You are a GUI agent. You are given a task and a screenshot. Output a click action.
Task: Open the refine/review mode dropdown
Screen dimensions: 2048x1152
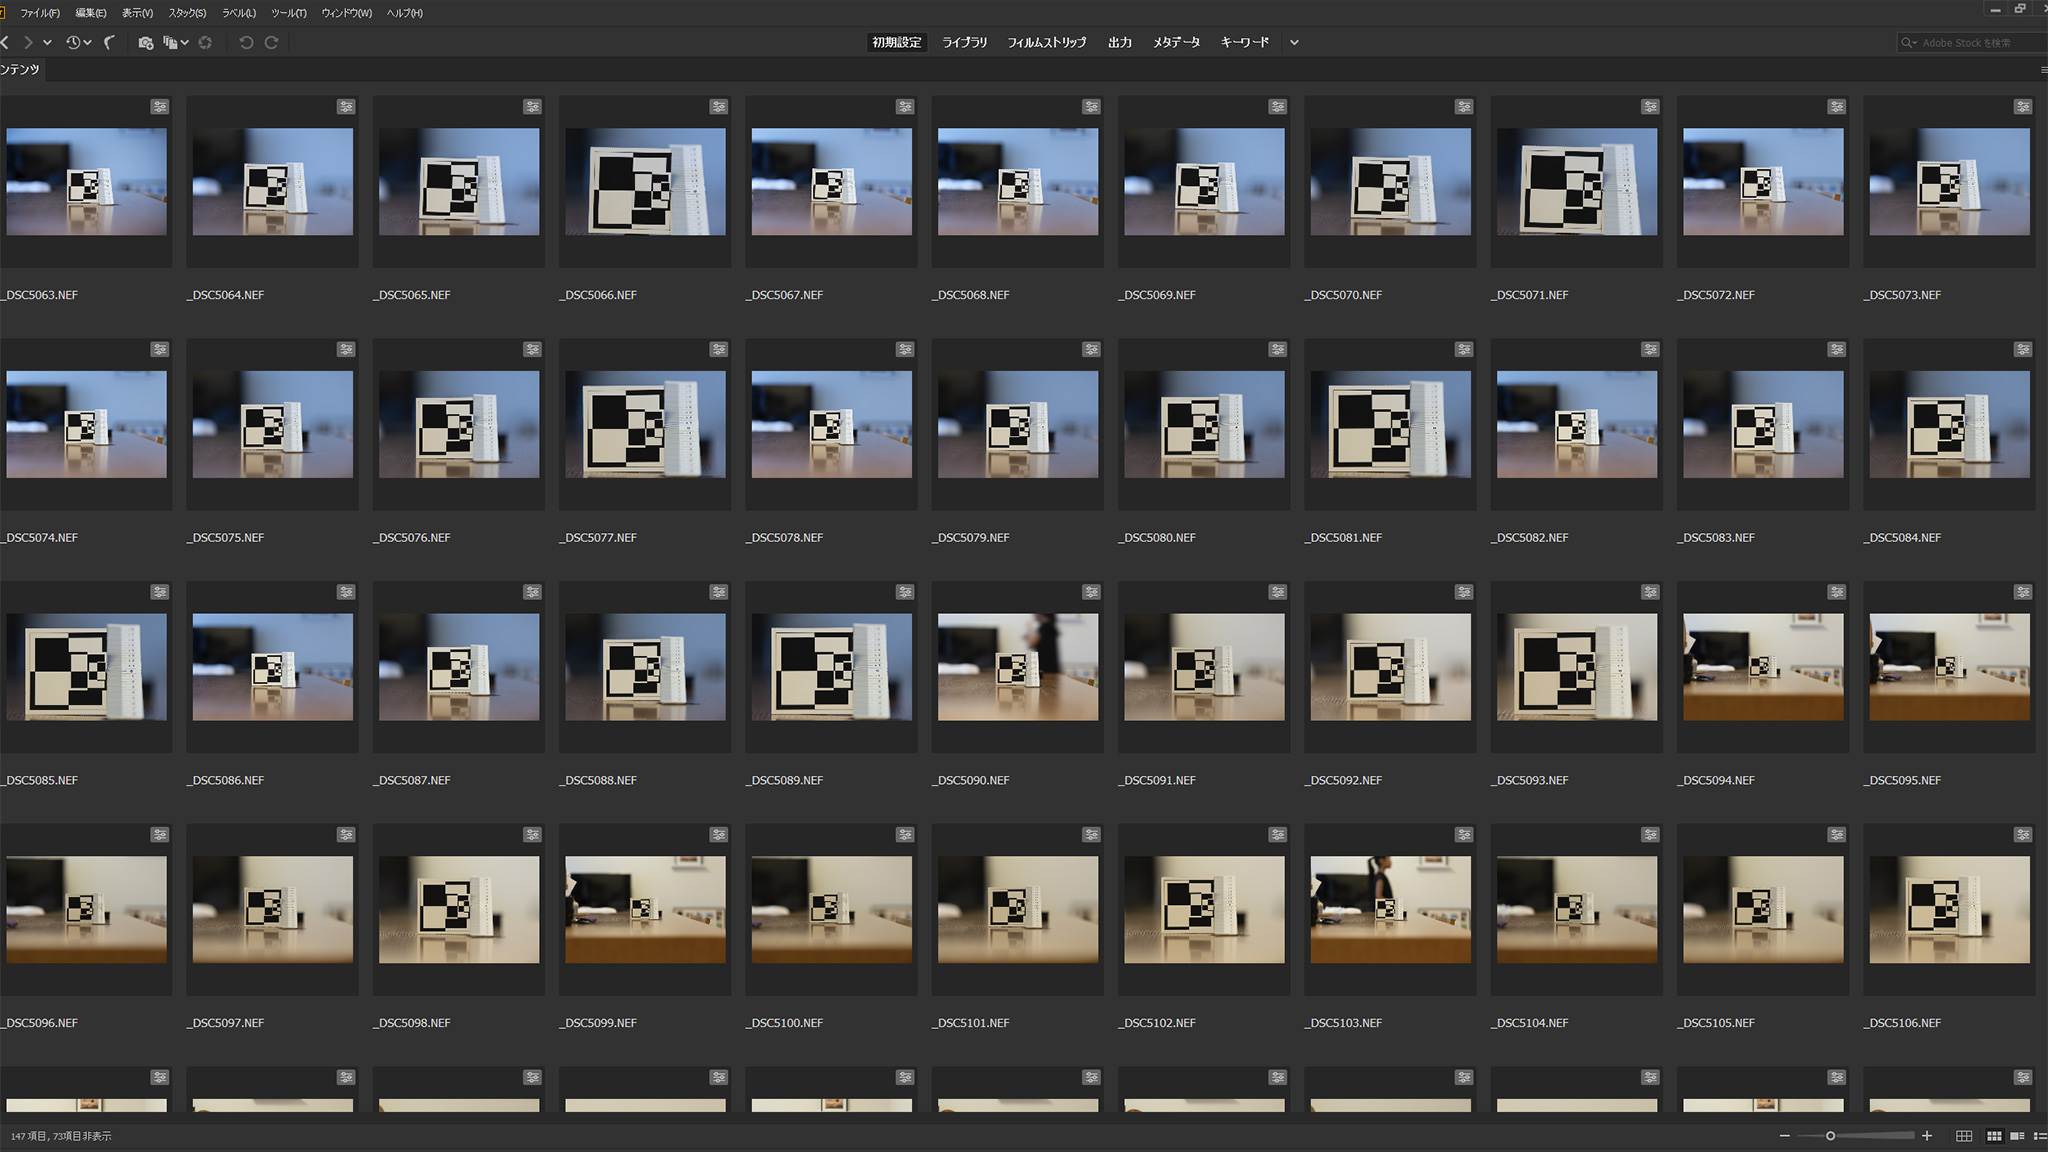(x=176, y=43)
